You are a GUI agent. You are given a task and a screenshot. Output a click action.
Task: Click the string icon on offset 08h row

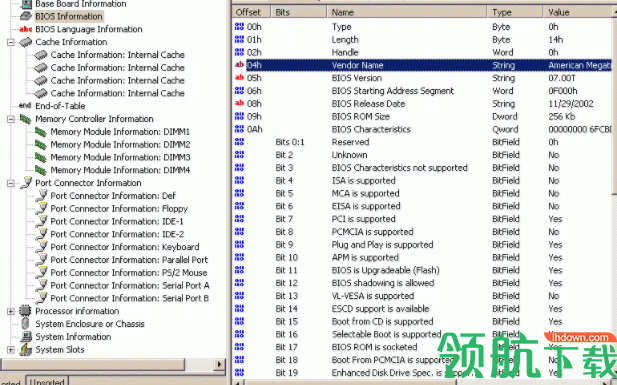[239, 103]
